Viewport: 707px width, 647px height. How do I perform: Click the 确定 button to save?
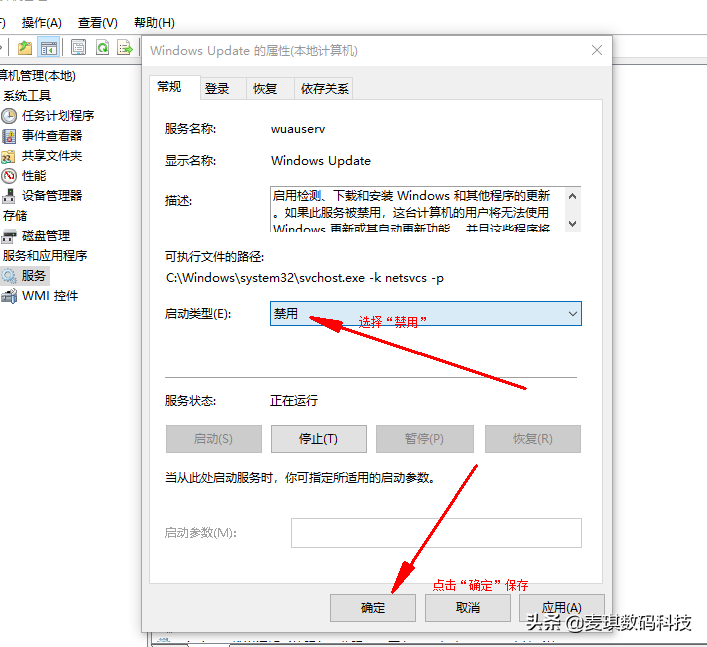tap(372, 608)
